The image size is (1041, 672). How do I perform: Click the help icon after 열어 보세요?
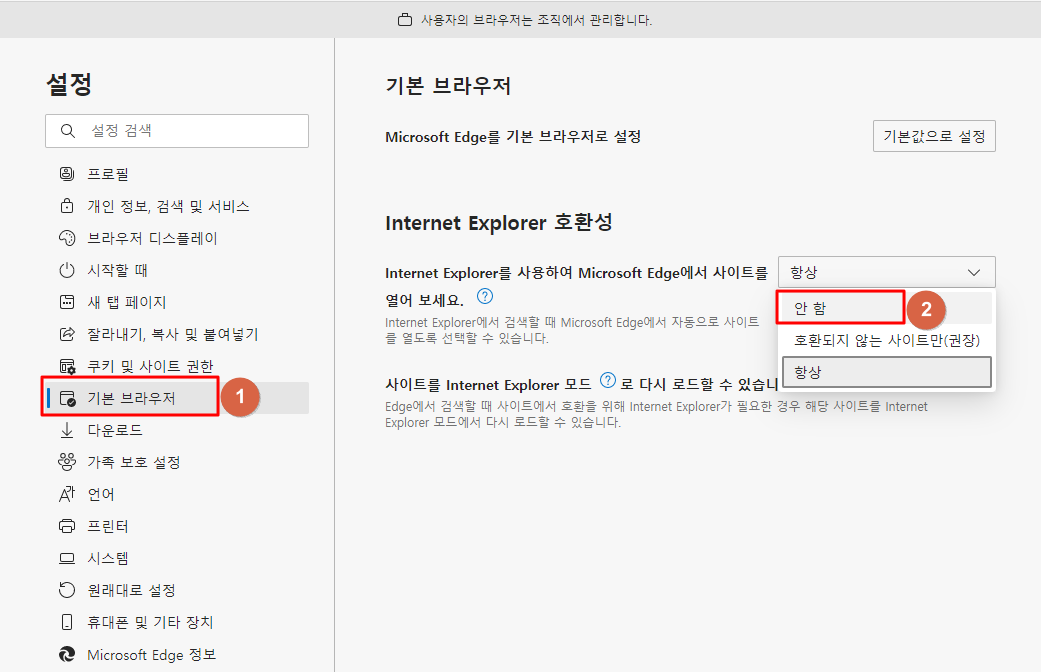tap(485, 296)
